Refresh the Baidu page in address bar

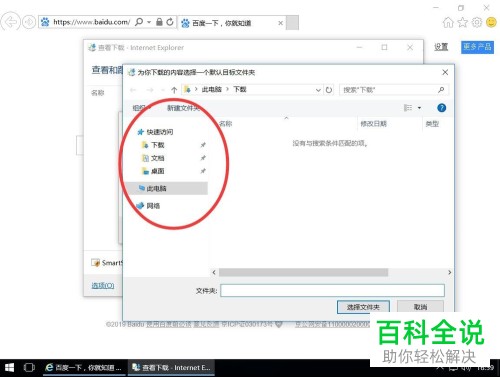[x=170, y=22]
